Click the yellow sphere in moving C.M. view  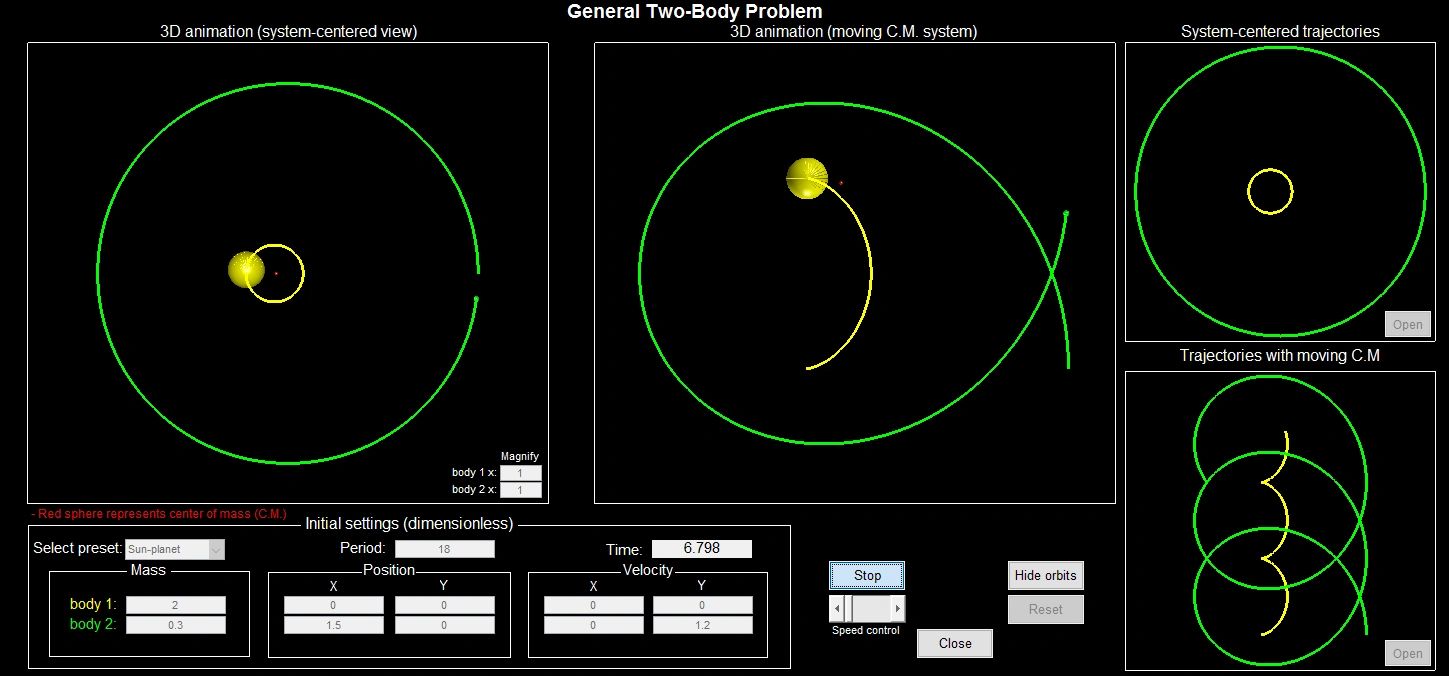[806, 177]
